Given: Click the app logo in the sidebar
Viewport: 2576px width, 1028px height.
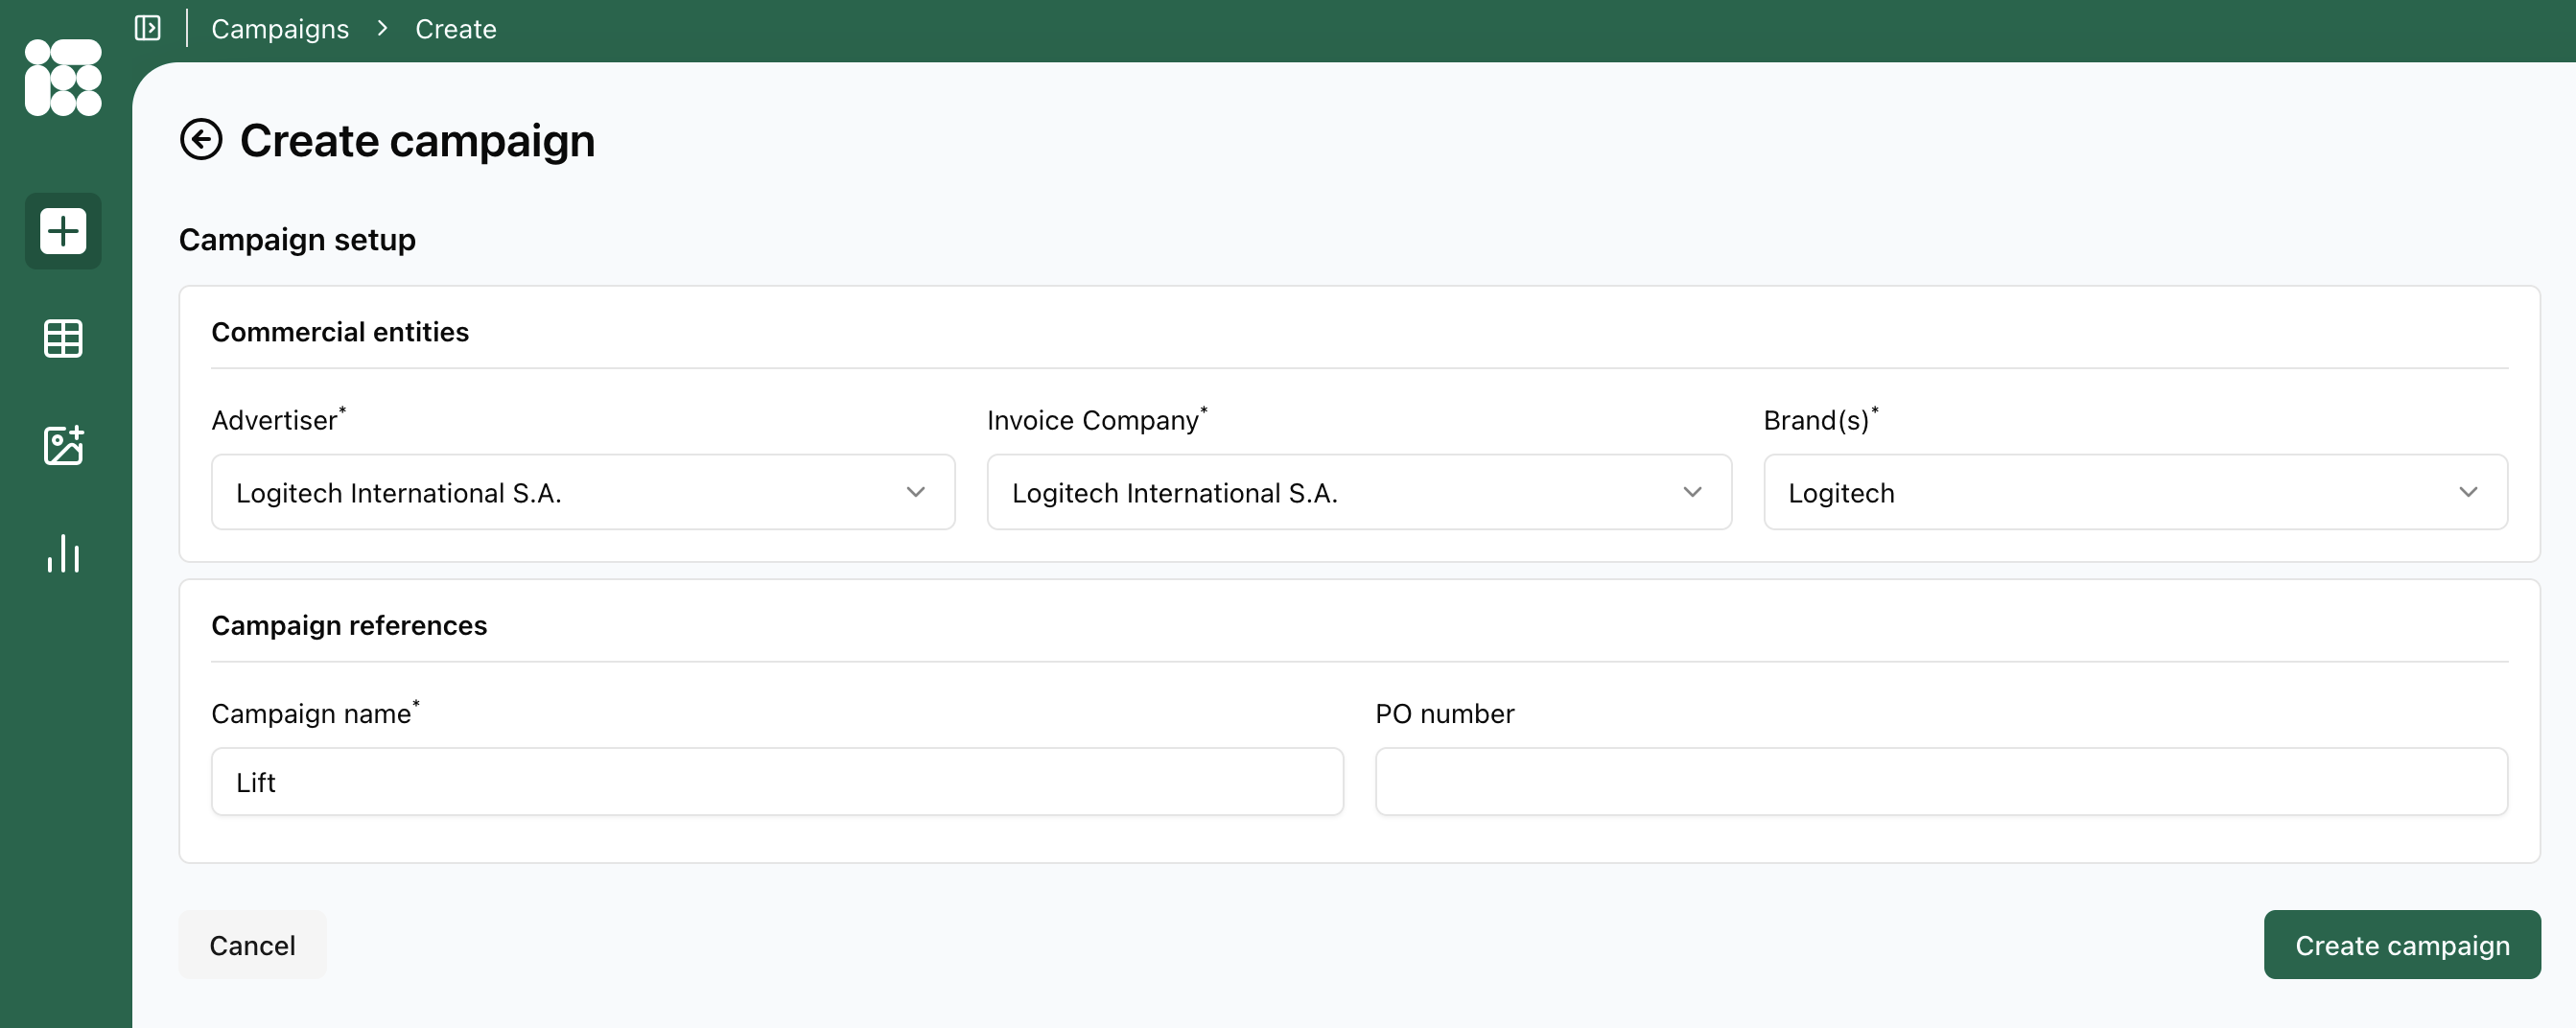Looking at the screenshot, I should (63, 78).
